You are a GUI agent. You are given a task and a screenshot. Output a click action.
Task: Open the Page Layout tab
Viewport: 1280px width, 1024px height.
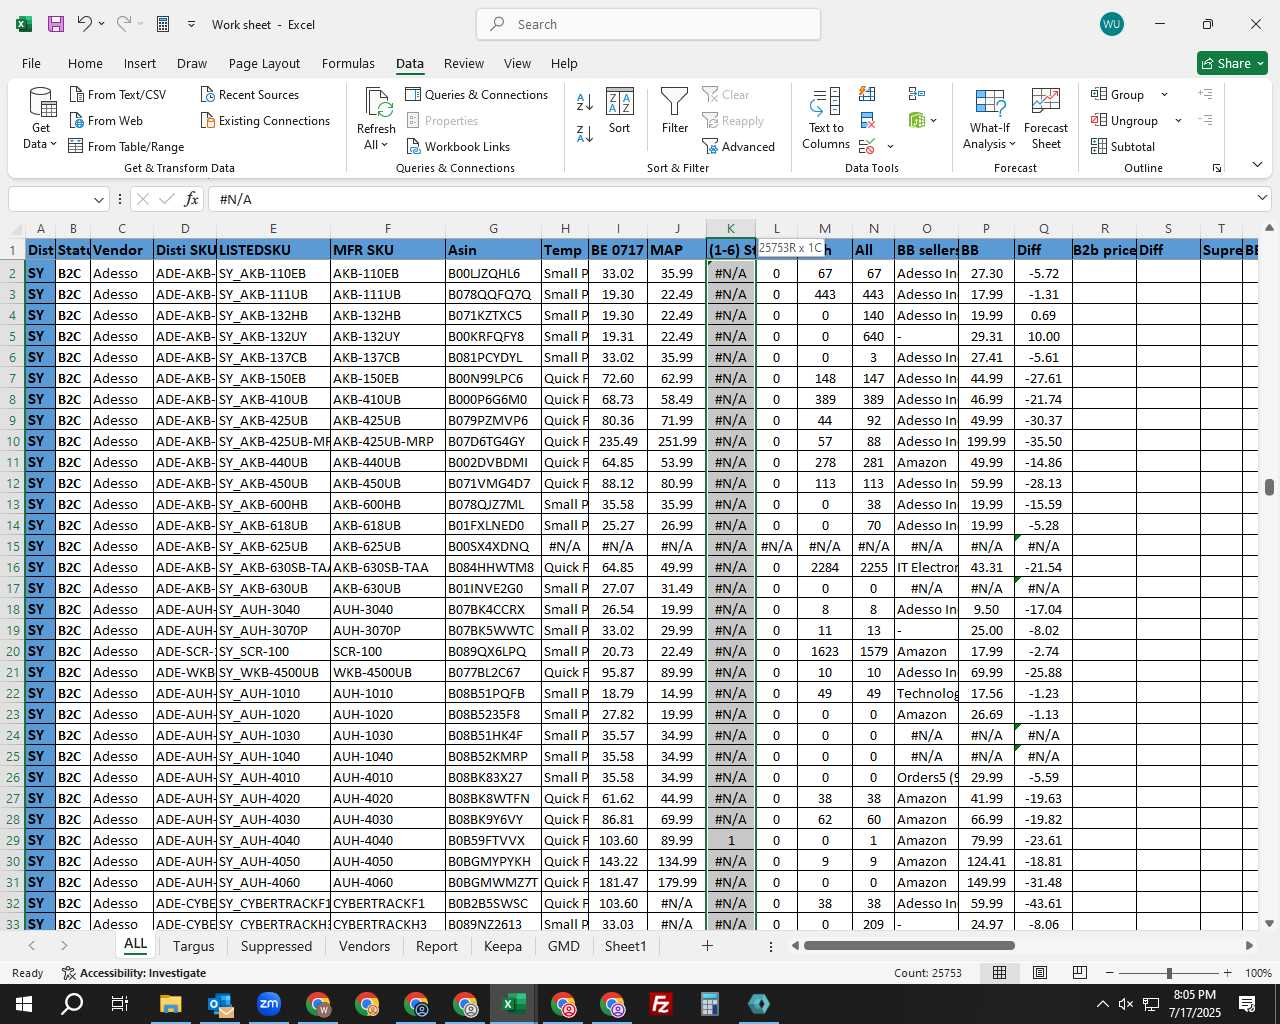[x=264, y=63]
